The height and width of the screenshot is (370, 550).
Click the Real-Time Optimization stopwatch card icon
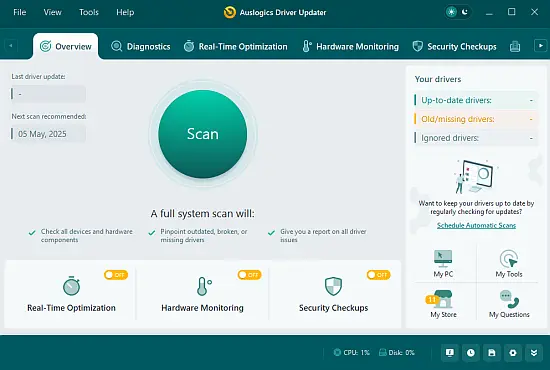tap(72, 286)
